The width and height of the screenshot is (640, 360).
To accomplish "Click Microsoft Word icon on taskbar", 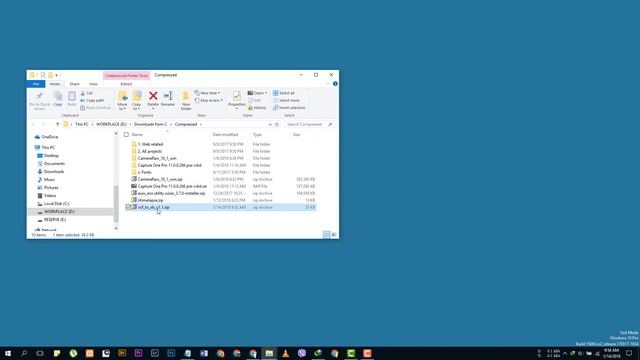I will pyautogui.click(x=204, y=353).
